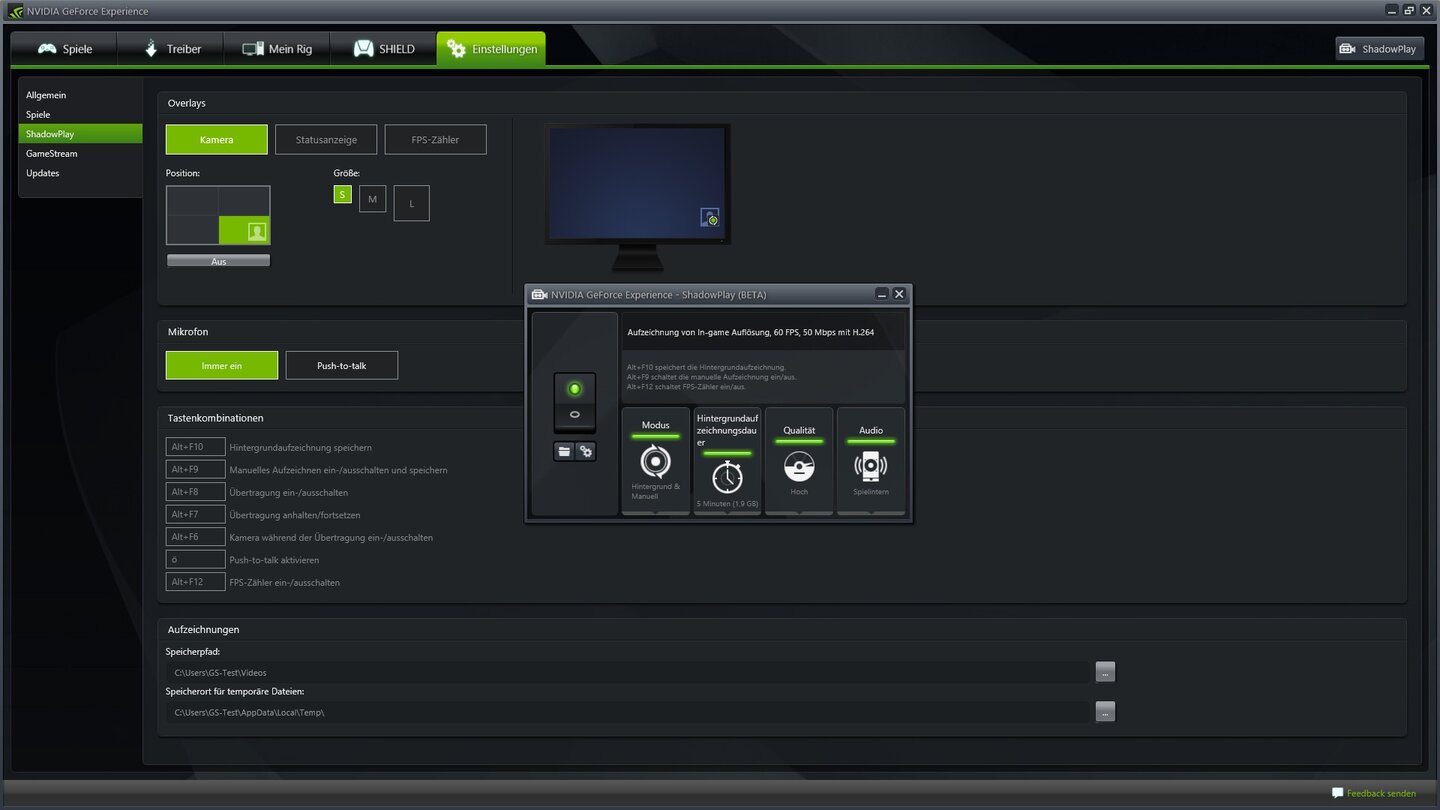Select overlay size L
This screenshot has height=810, width=1440.
(x=411, y=203)
